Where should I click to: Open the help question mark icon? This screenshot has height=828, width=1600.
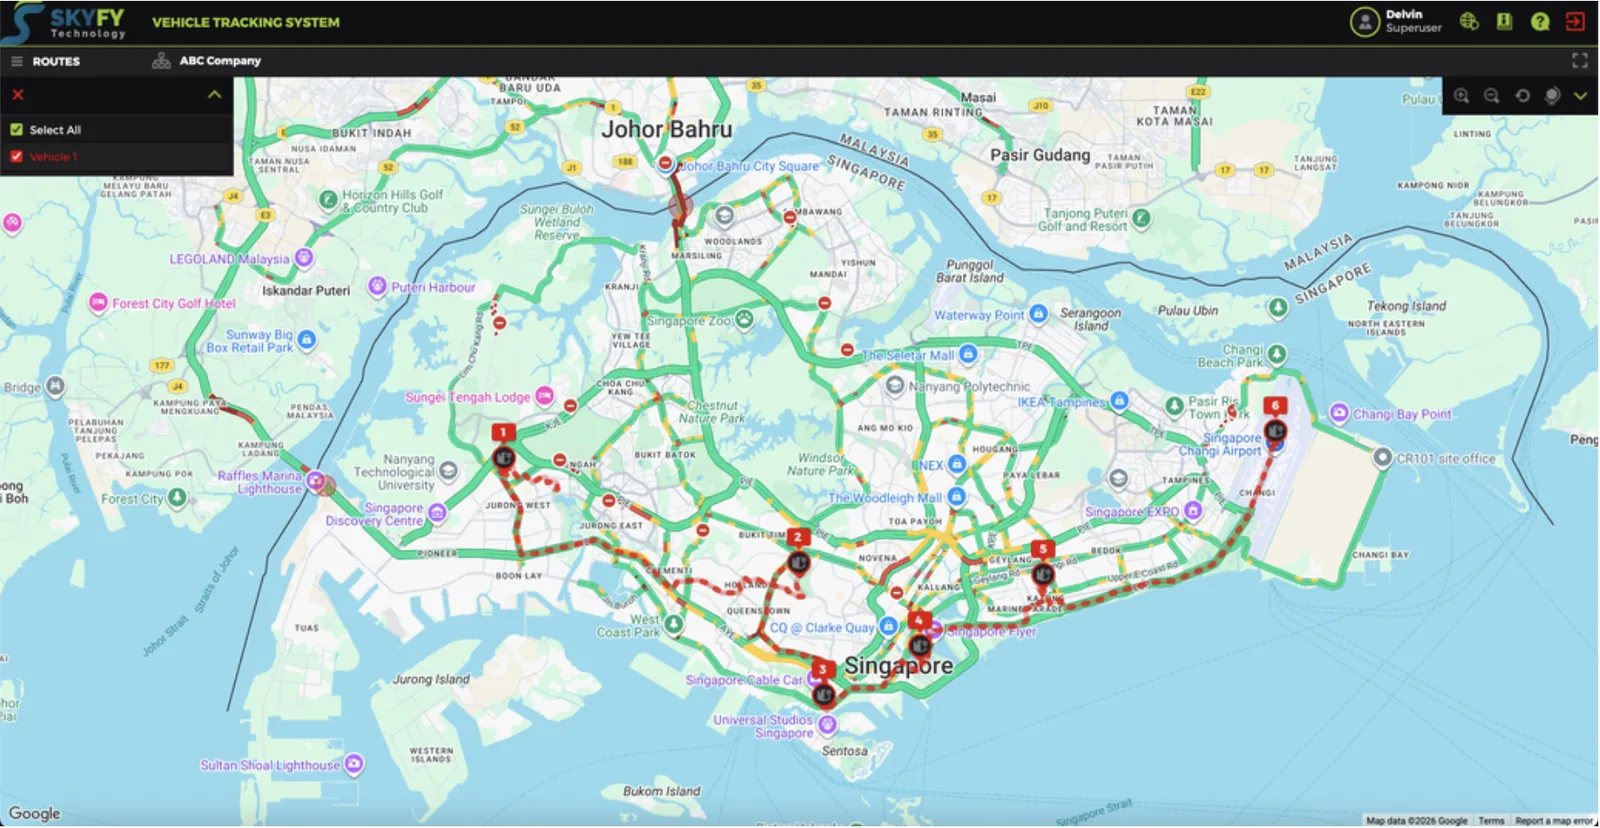pos(1540,21)
